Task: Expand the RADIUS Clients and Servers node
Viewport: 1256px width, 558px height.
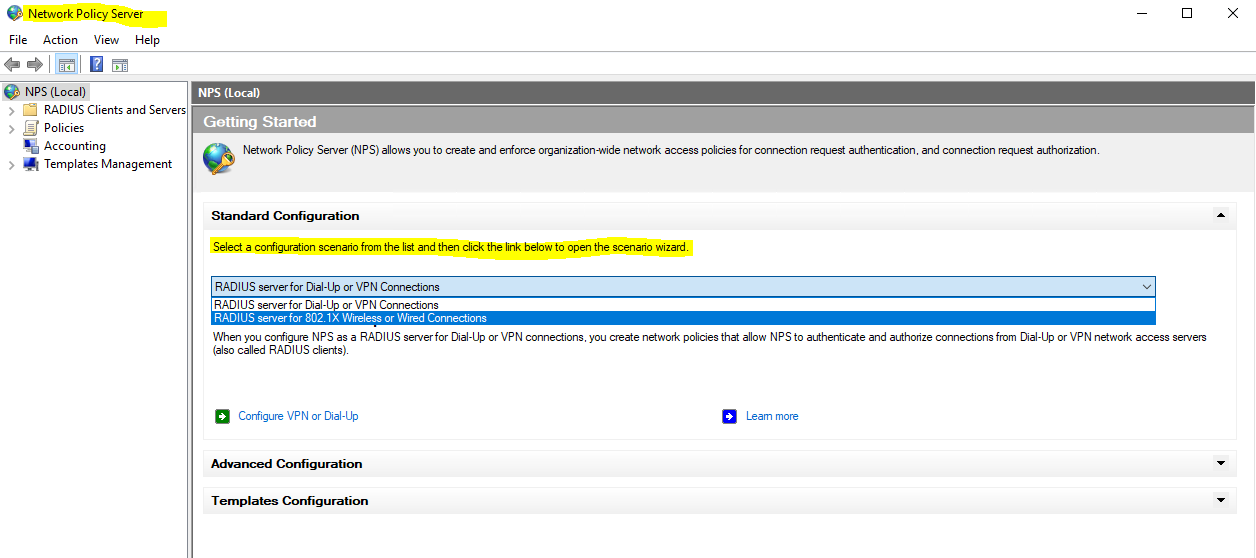Action: pos(11,110)
